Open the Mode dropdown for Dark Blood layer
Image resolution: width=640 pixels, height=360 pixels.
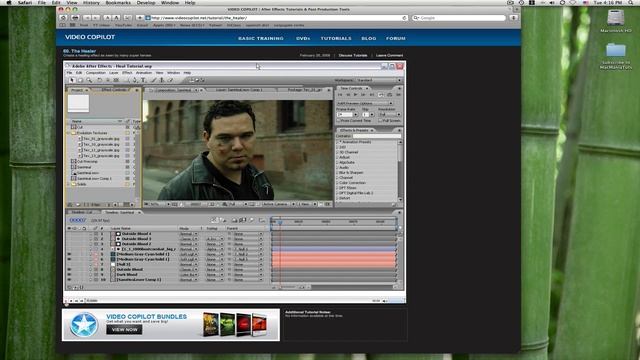point(189,275)
